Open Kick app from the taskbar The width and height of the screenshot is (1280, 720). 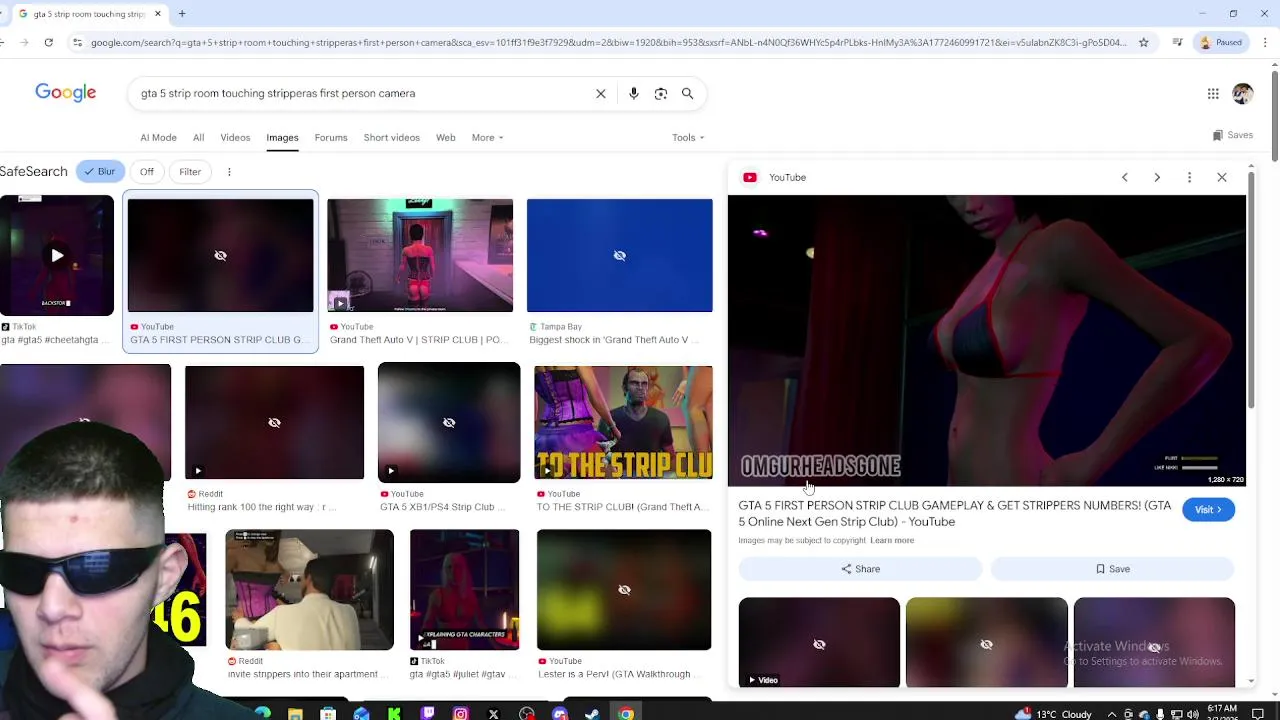tap(394, 713)
